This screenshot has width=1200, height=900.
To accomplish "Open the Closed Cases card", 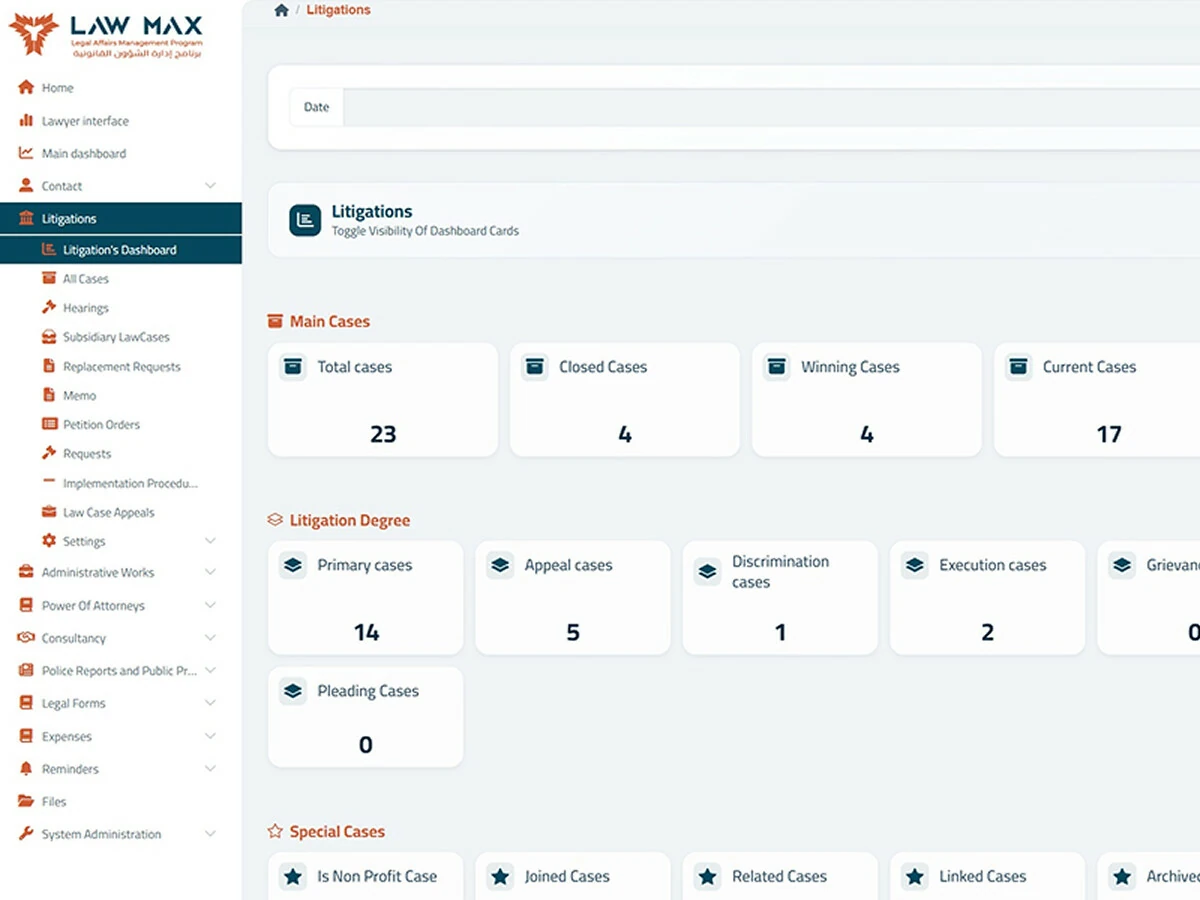I will pyautogui.click(x=625, y=400).
